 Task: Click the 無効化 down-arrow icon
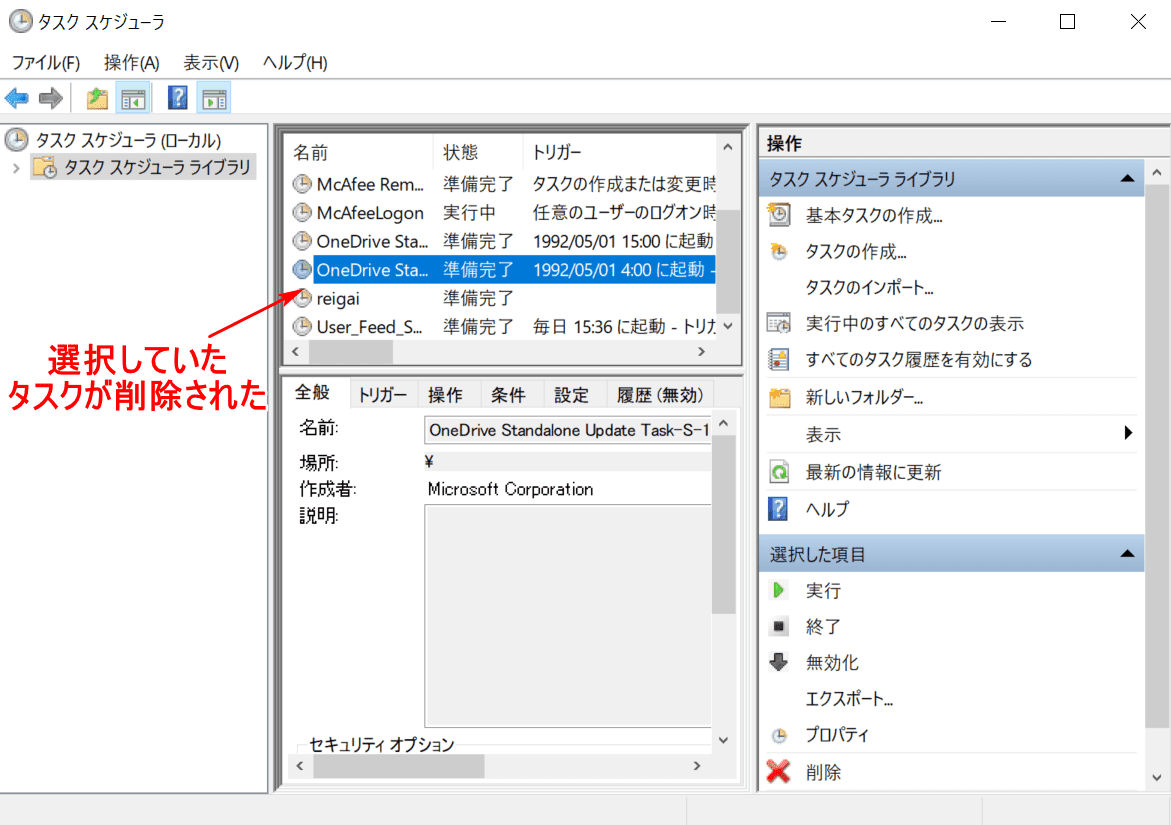[778, 662]
